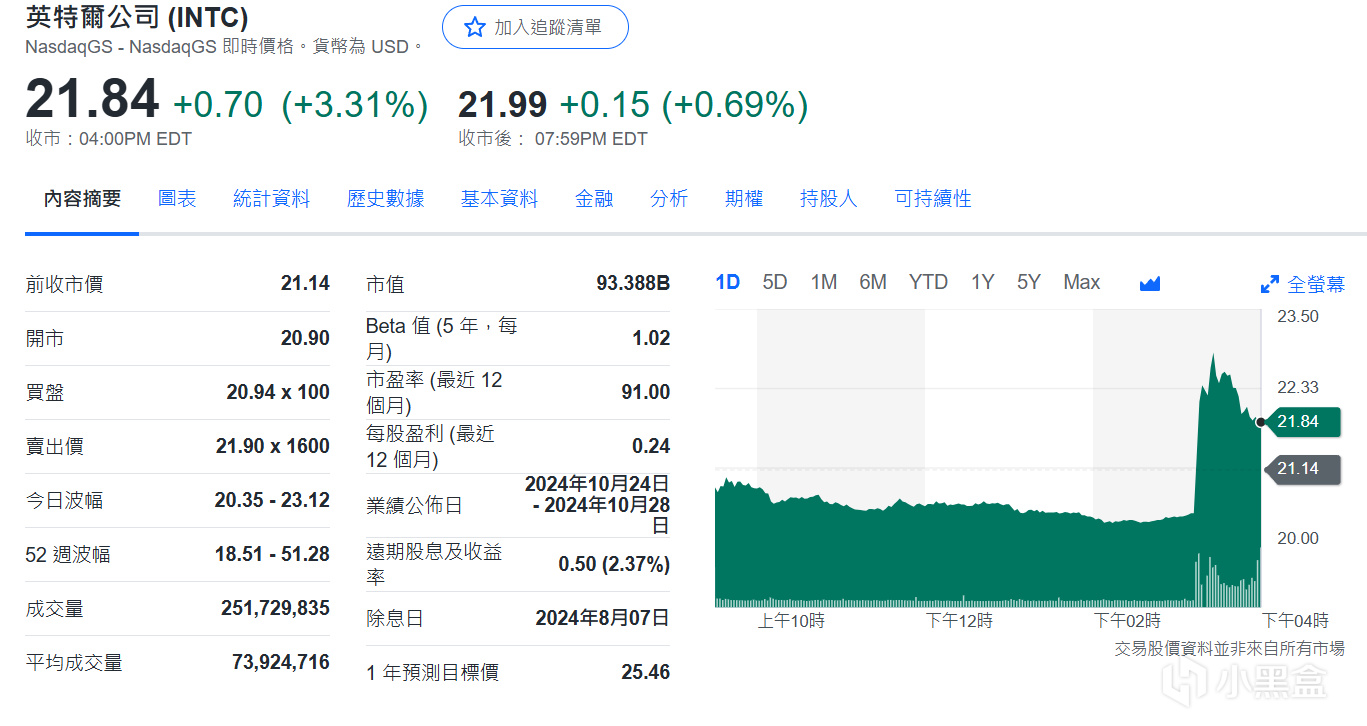Switch to the 統計資料 tab

271,199
